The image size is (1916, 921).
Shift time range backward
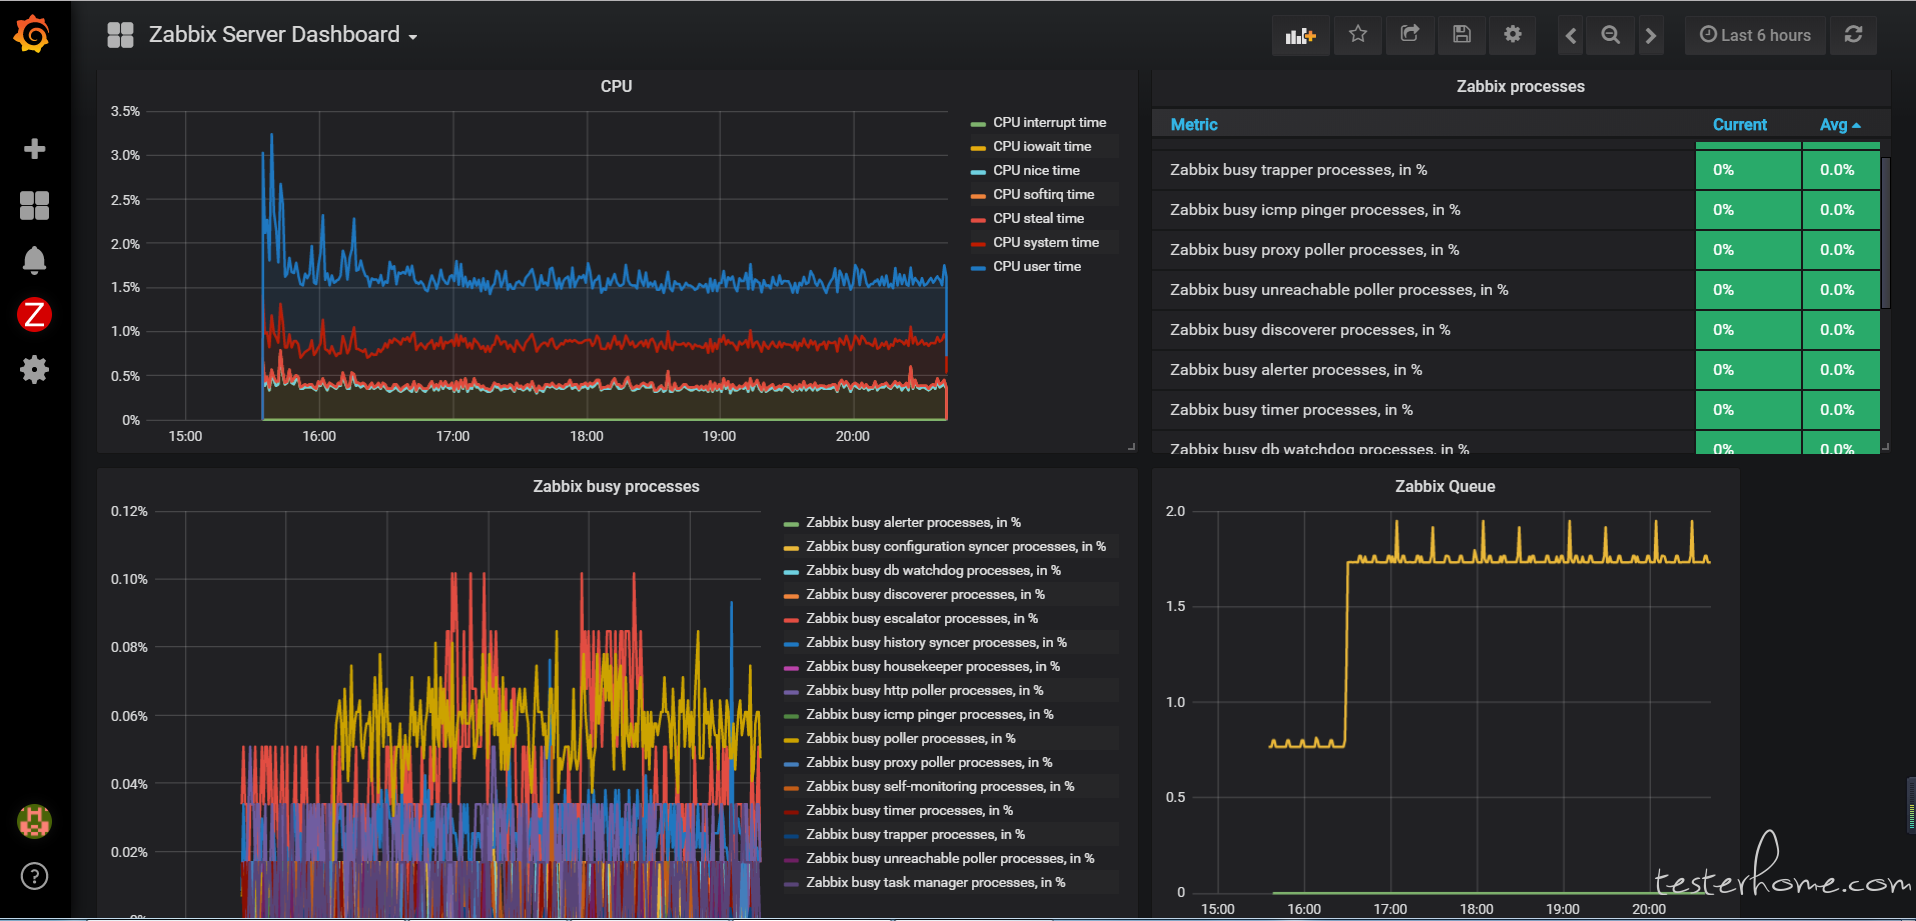click(1571, 35)
